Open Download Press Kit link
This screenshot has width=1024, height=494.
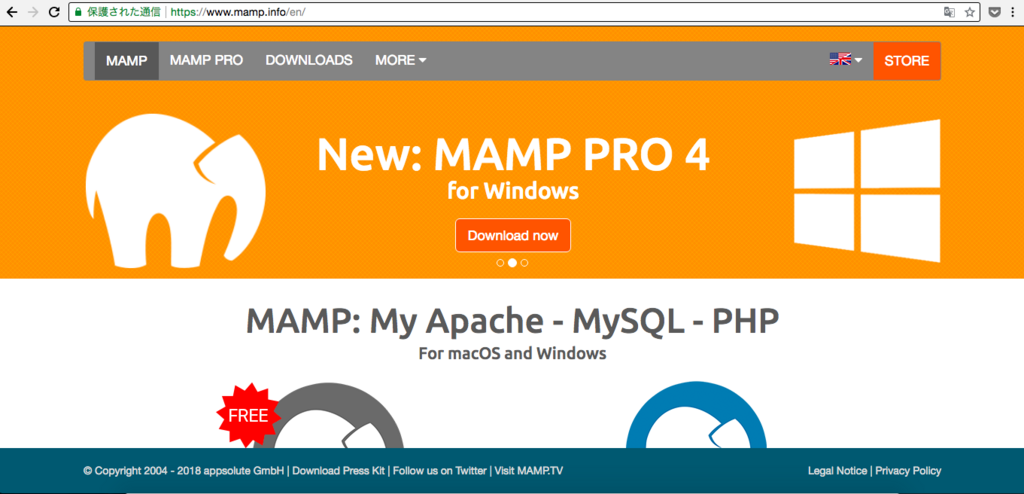pyautogui.click(x=340, y=470)
